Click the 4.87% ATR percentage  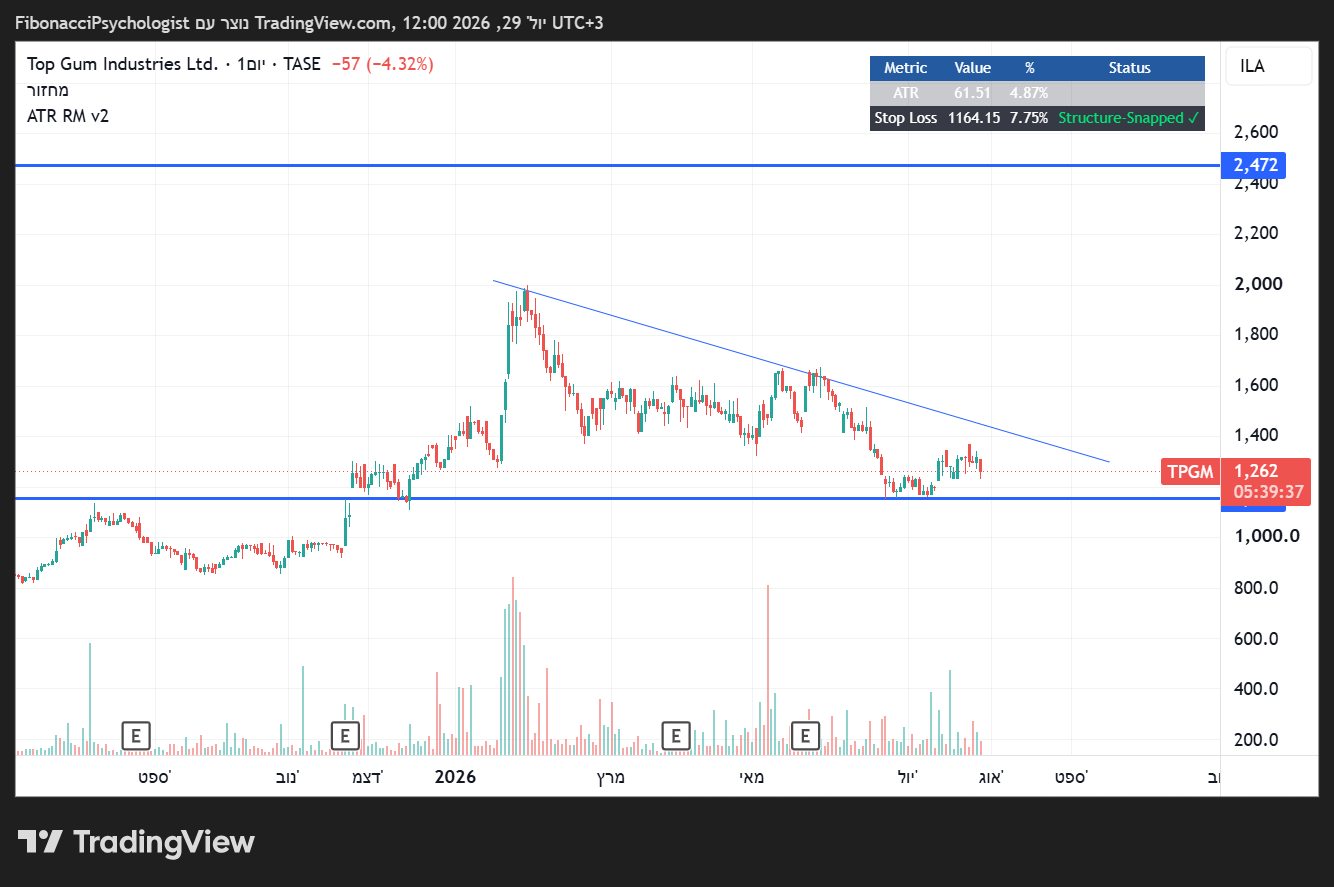click(x=1029, y=93)
